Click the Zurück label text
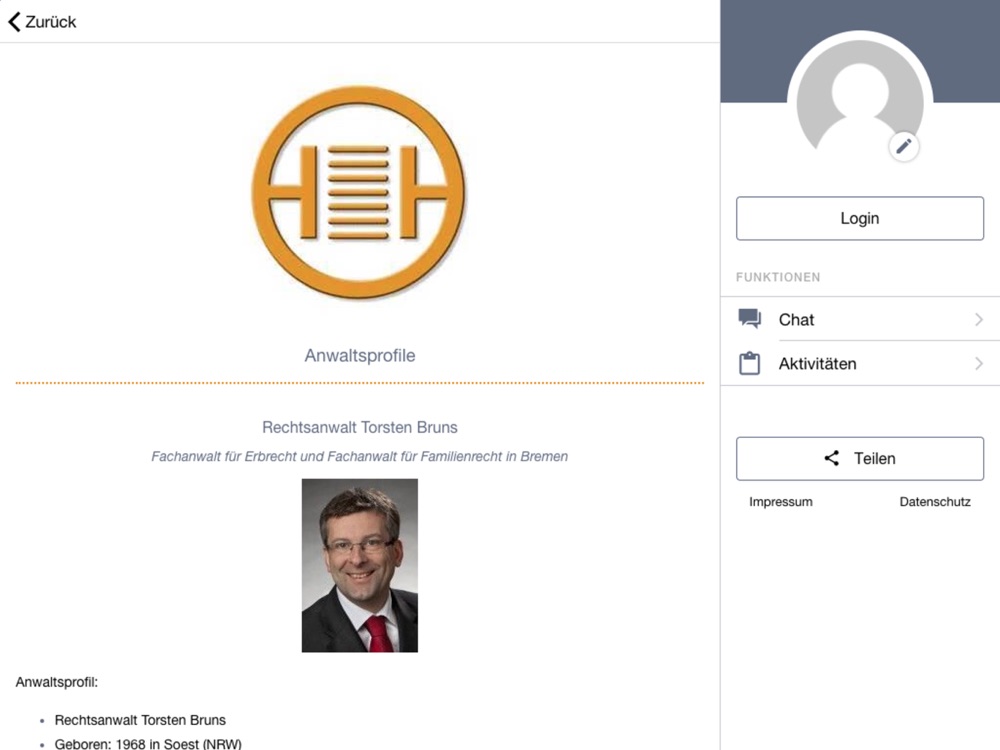 pos(50,22)
